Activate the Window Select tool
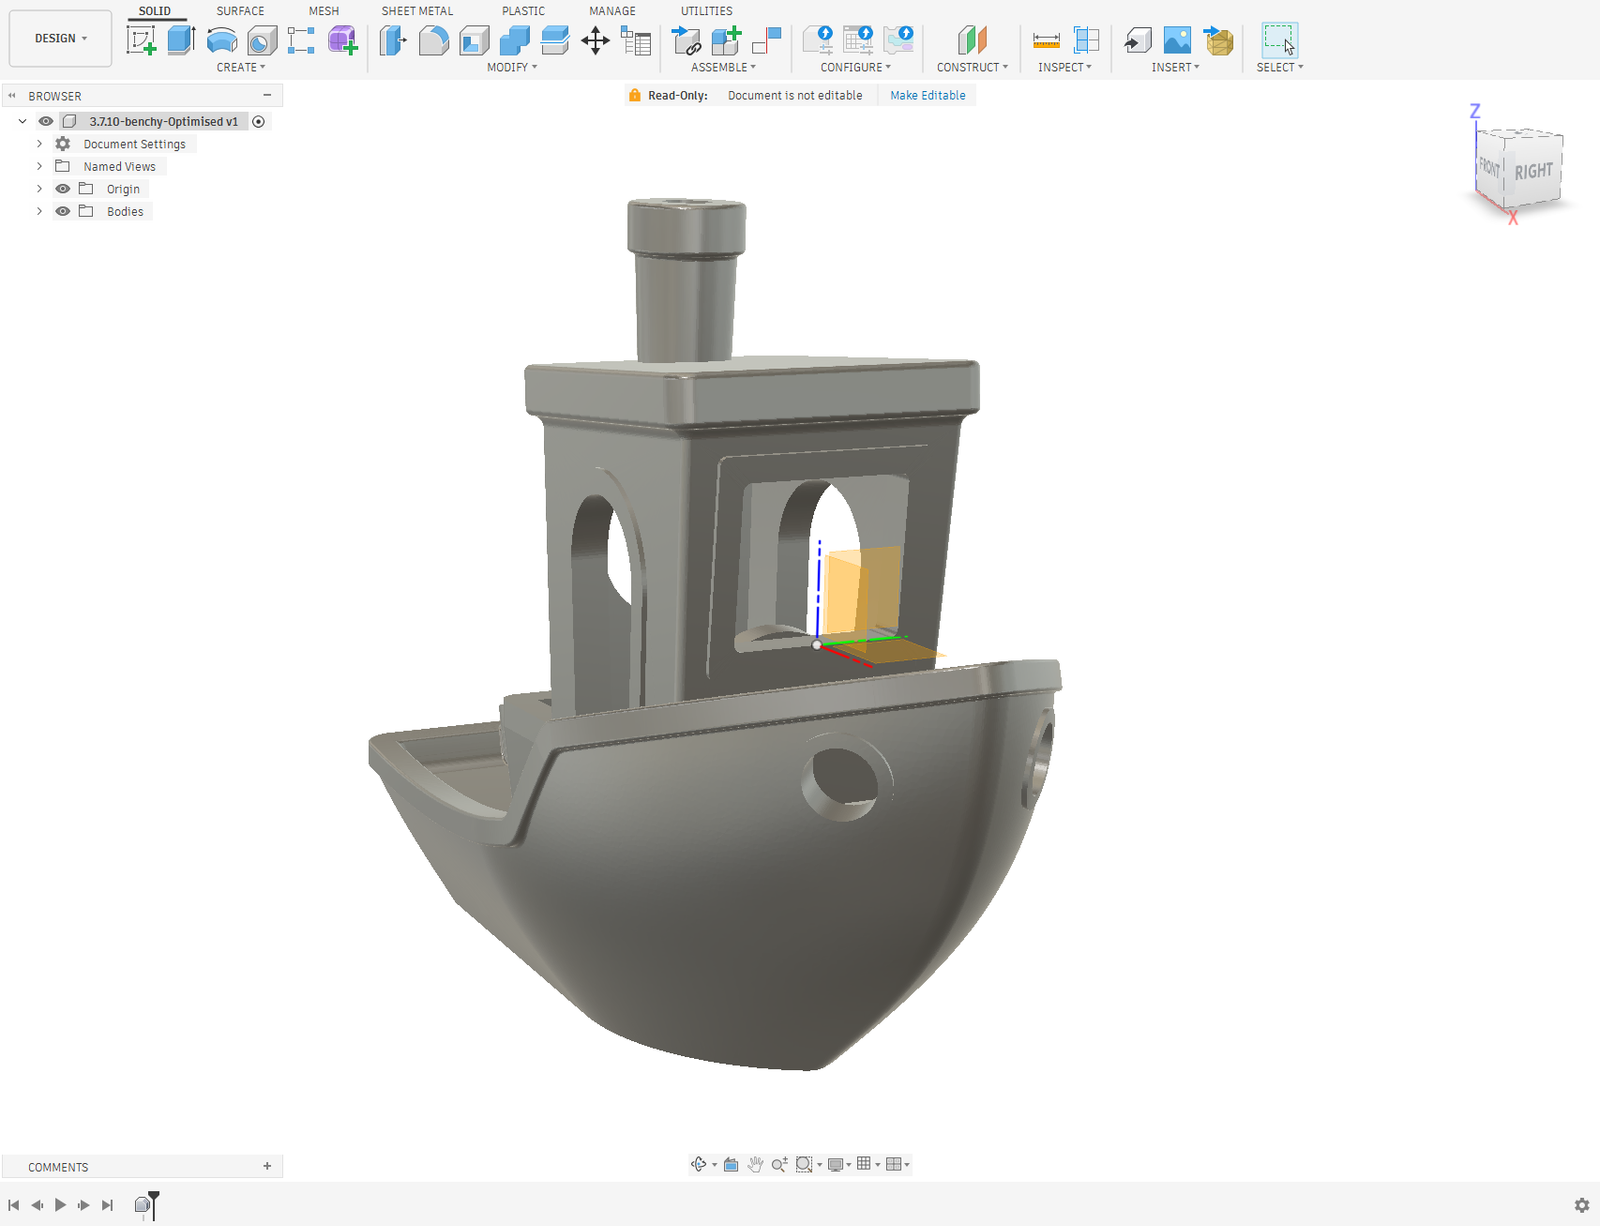This screenshot has width=1600, height=1226. (x=1280, y=40)
